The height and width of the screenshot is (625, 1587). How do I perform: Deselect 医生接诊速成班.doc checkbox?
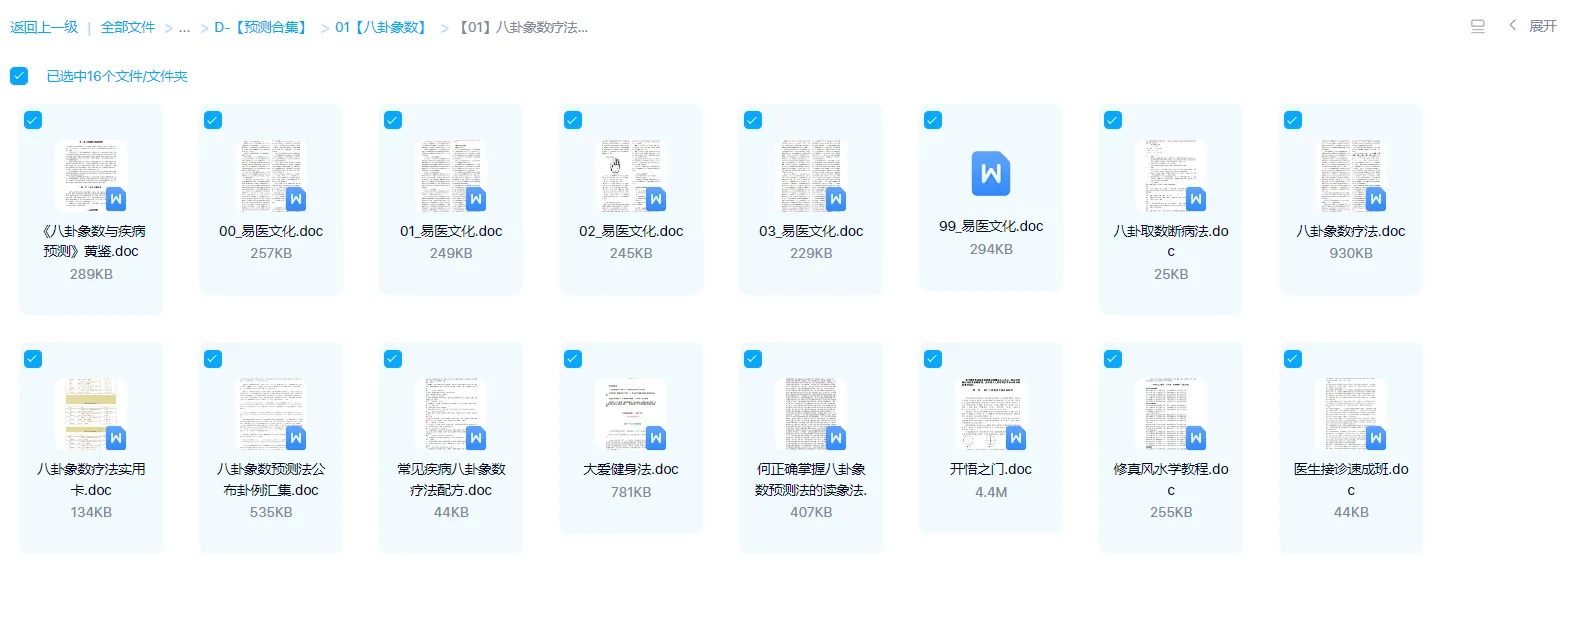[x=1293, y=359]
